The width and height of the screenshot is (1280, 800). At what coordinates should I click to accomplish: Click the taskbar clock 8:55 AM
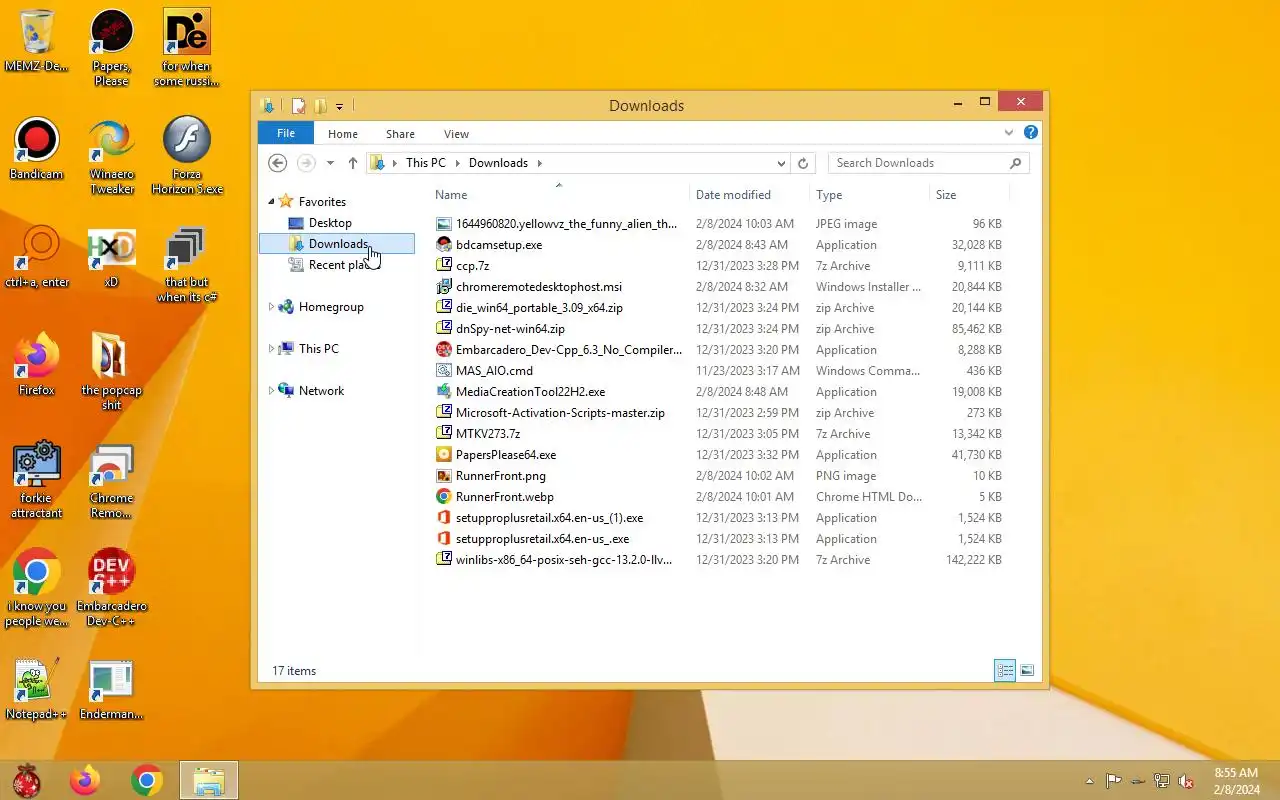click(x=1236, y=781)
